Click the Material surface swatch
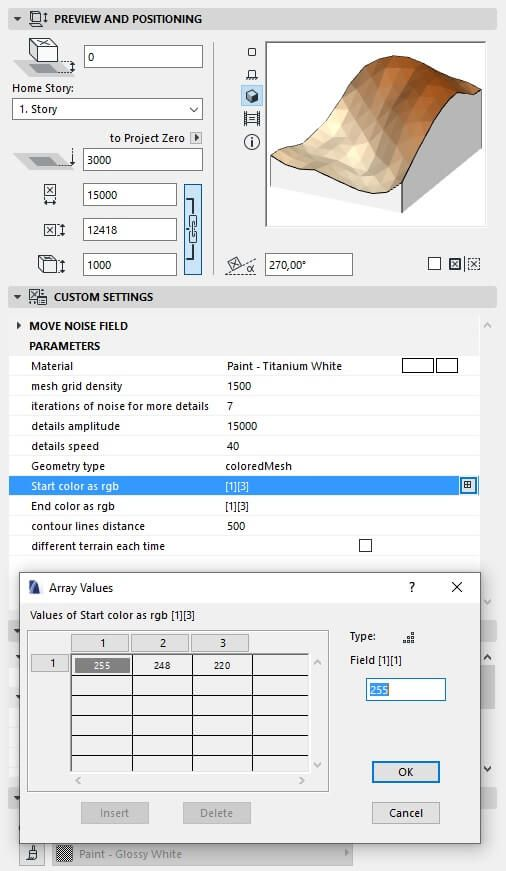Image resolution: width=506 pixels, height=871 pixels. 418,366
